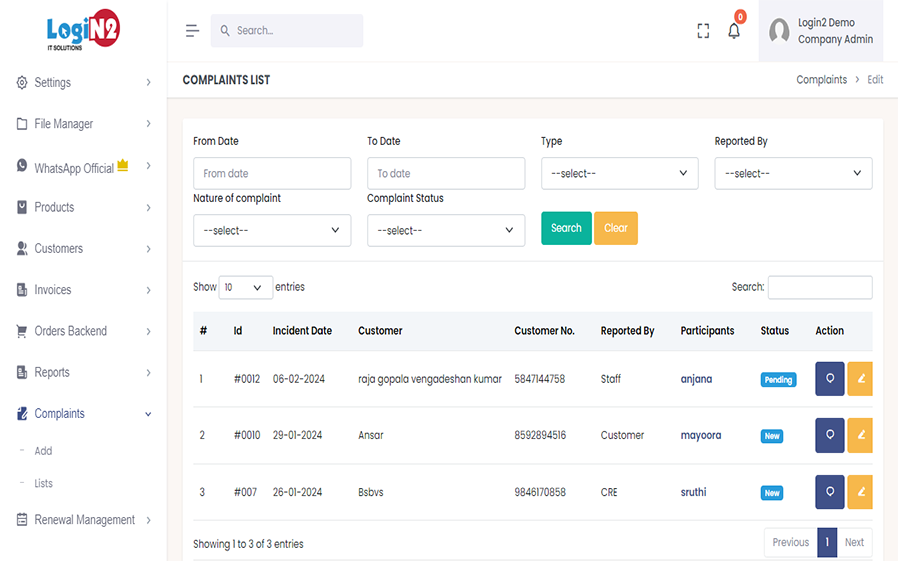Open the Reported By dropdown
This screenshot has height=561, width=898.
click(x=793, y=173)
